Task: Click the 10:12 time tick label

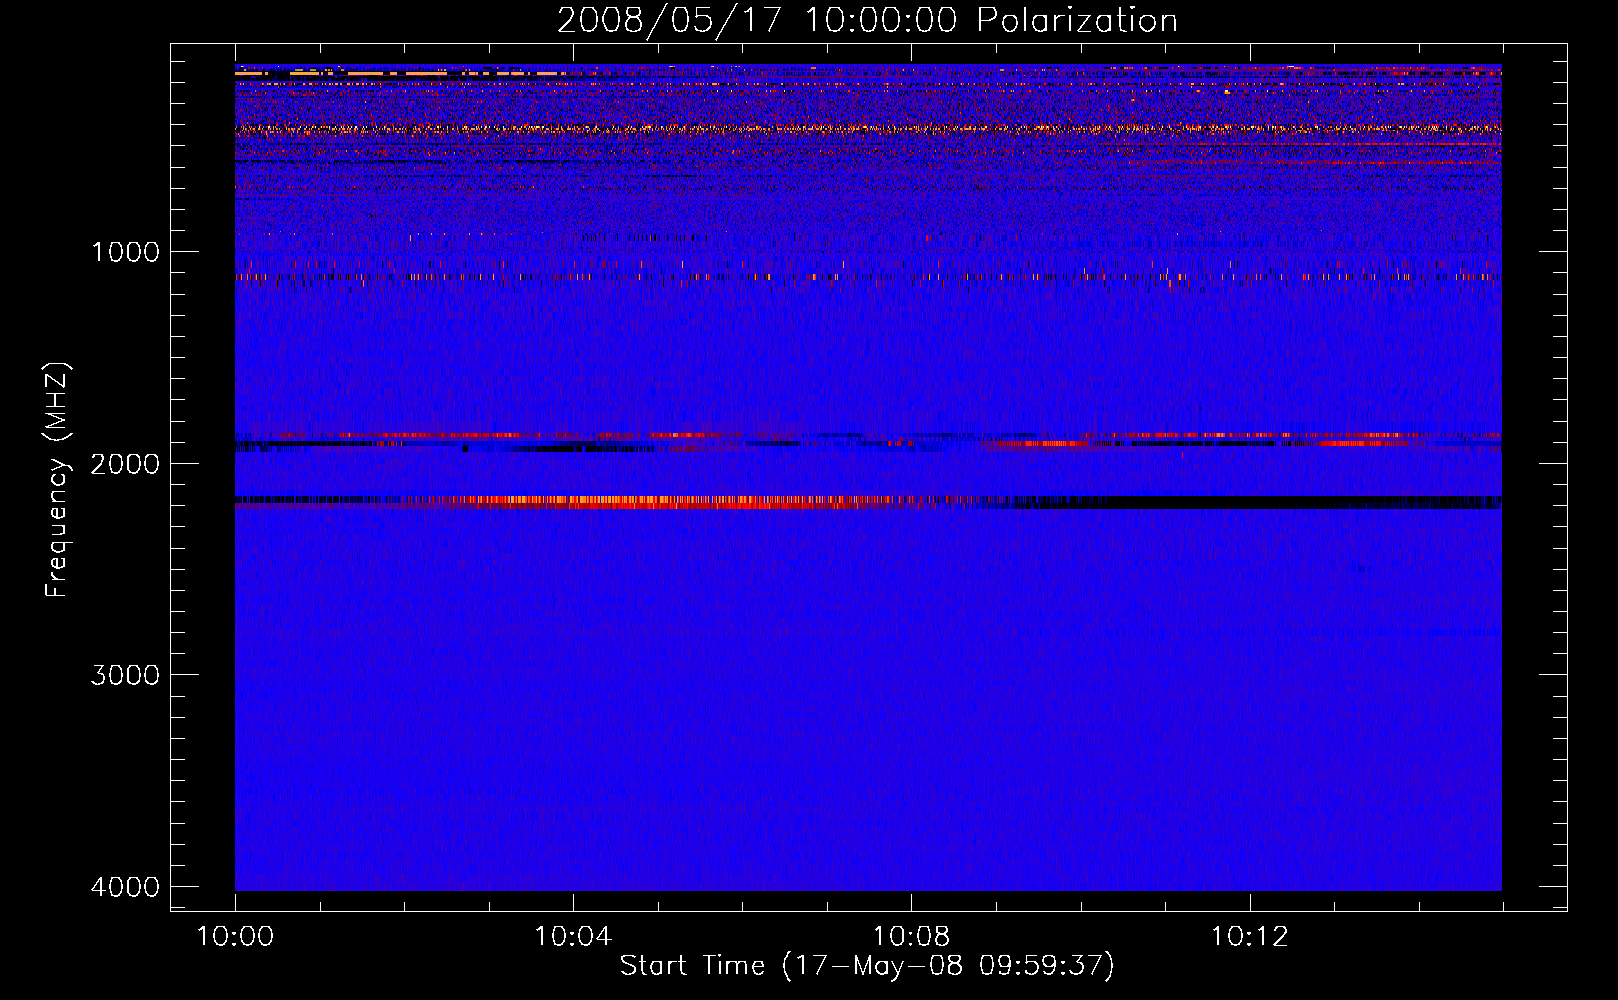Action: pyautogui.click(x=1249, y=937)
